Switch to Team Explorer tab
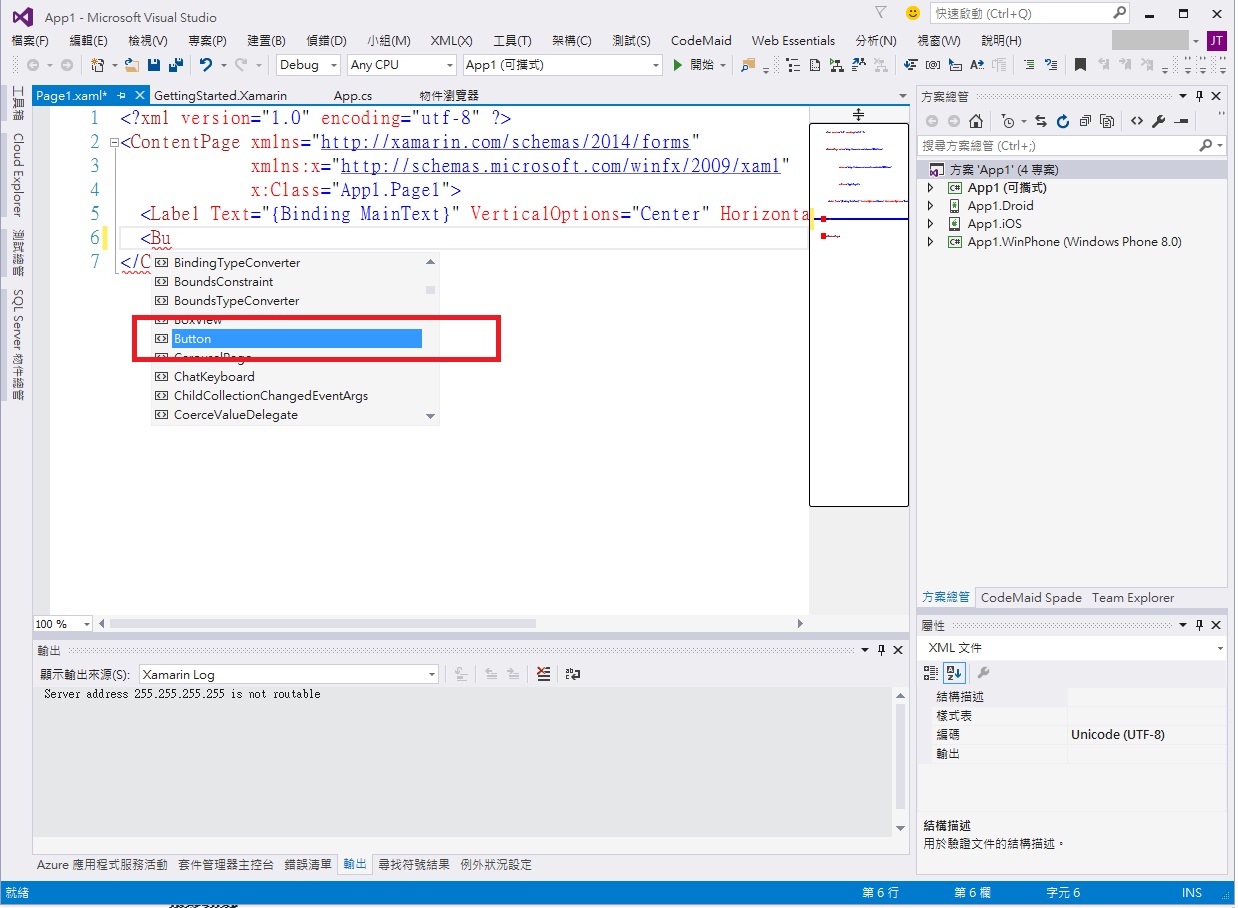 1133,597
